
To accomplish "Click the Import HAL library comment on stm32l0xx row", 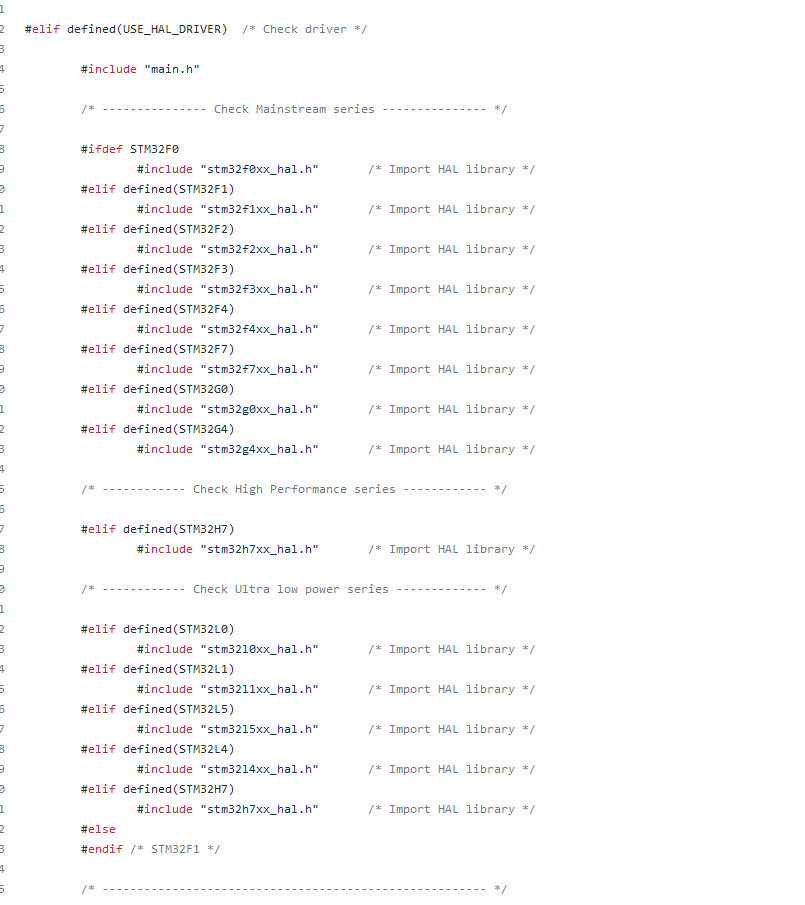I will coord(451,649).
